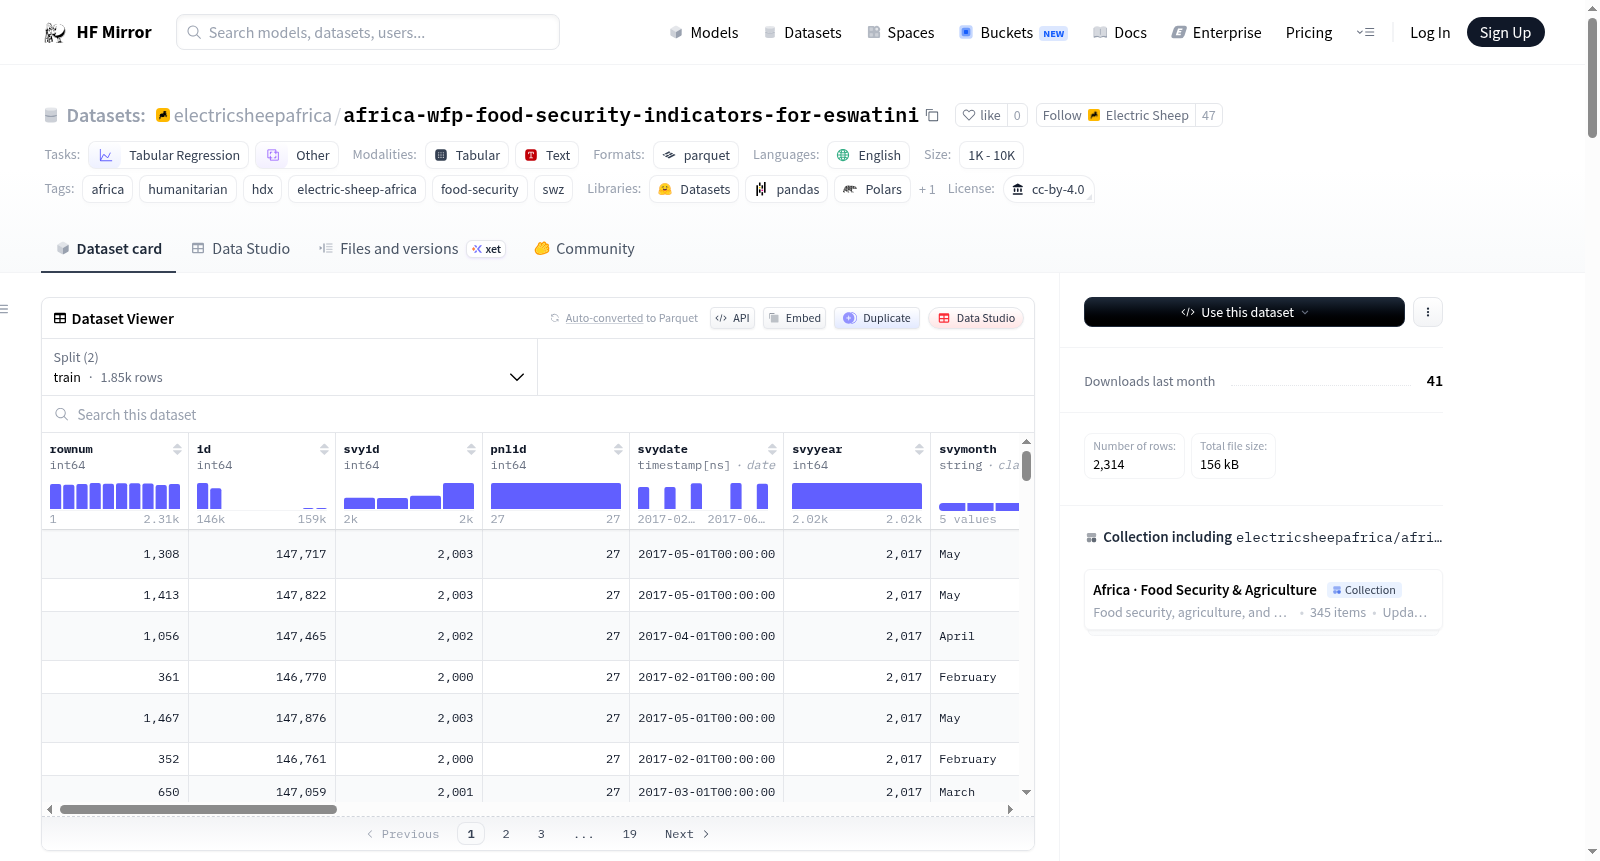This screenshot has height=861, width=1600.
Task: Click the horizontal table scrollbar
Action: click(198, 809)
